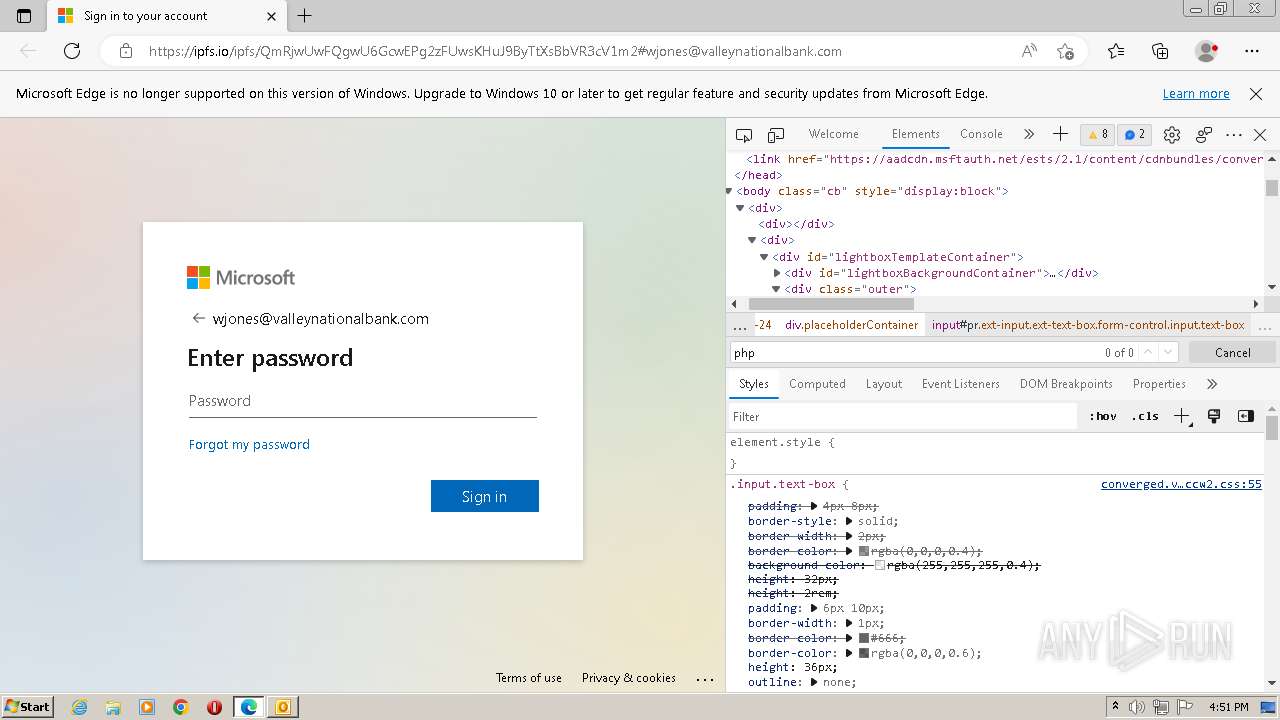Show the 2 info messages badge

(1134, 134)
